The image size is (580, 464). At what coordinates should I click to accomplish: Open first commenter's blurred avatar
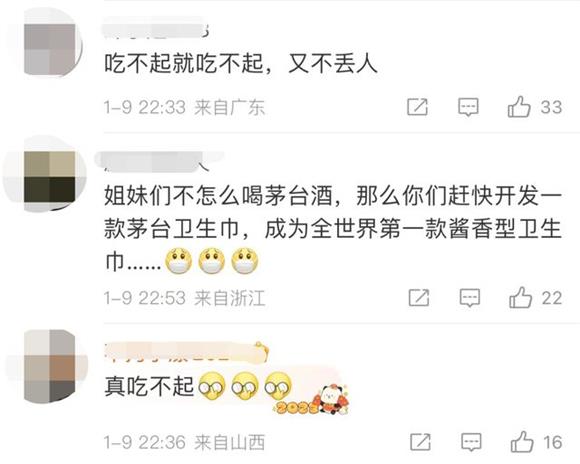tap(50, 43)
